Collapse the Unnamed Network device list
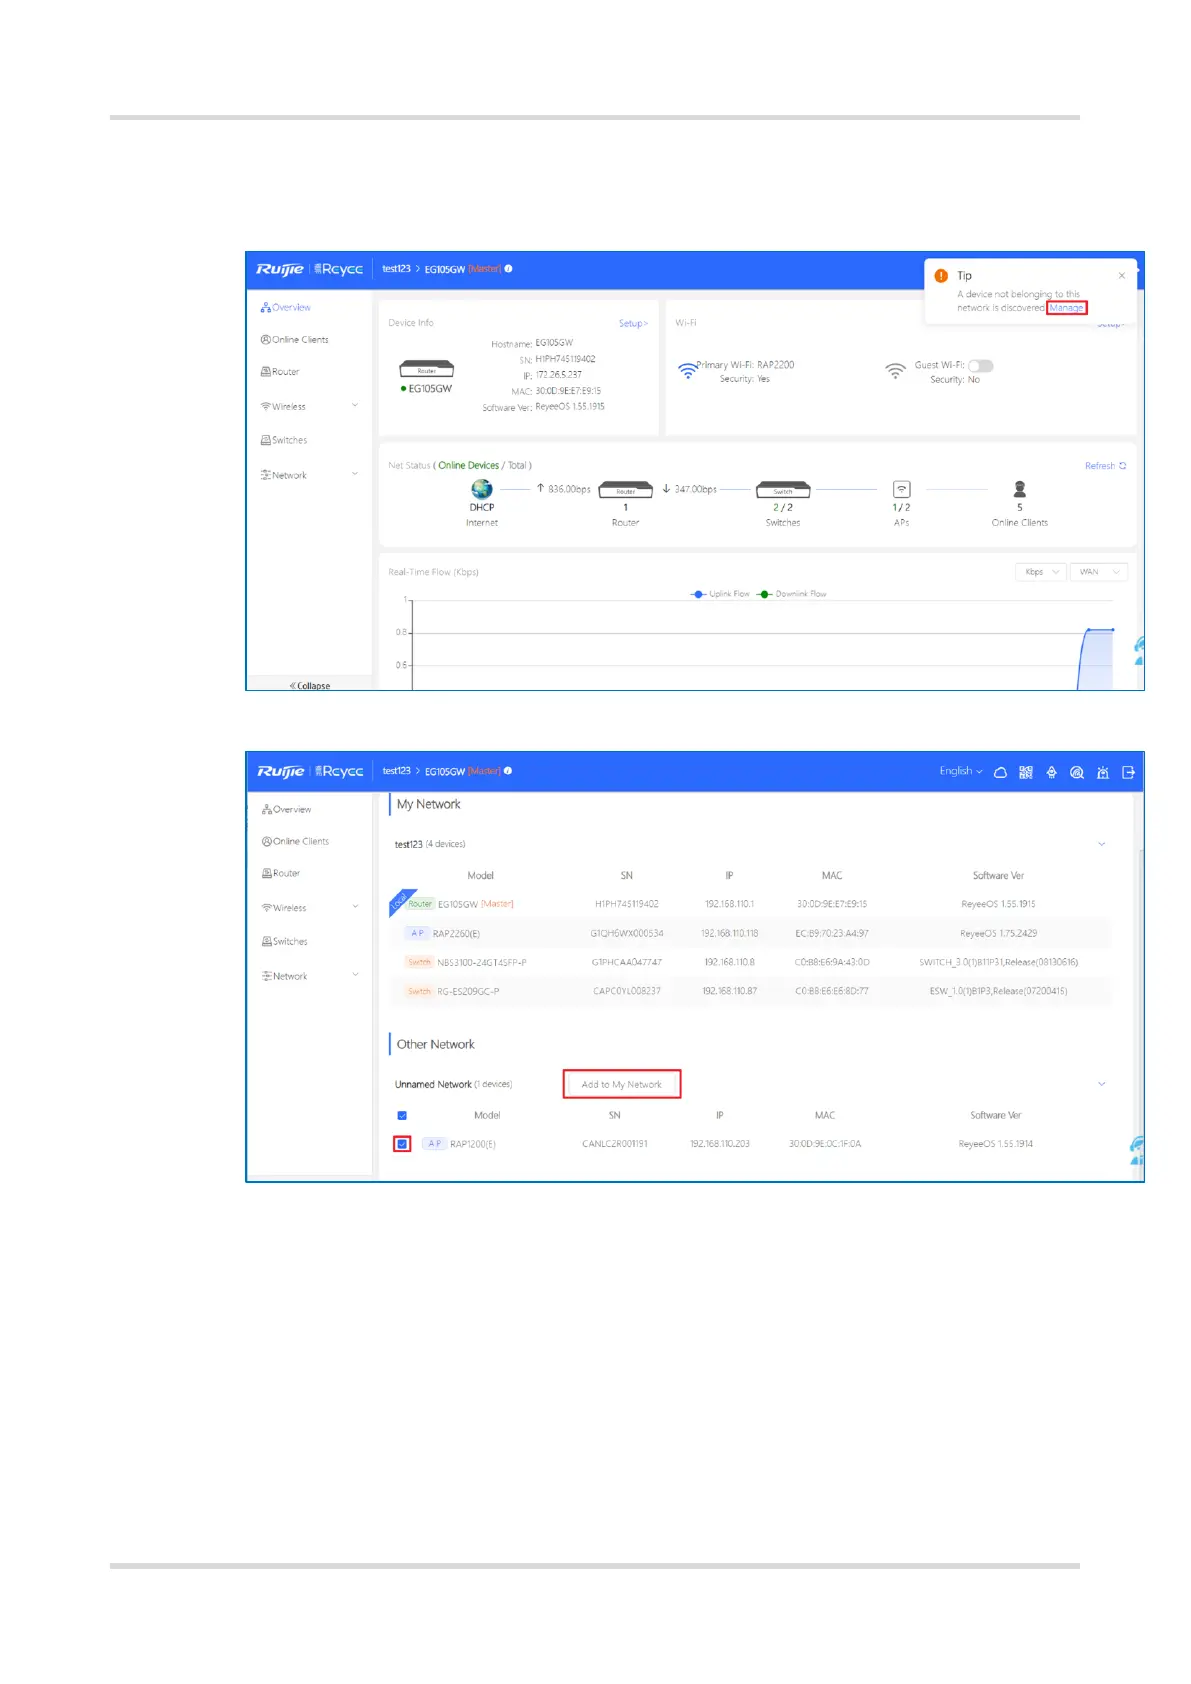This screenshot has width=1191, height=1684. click(1102, 1084)
